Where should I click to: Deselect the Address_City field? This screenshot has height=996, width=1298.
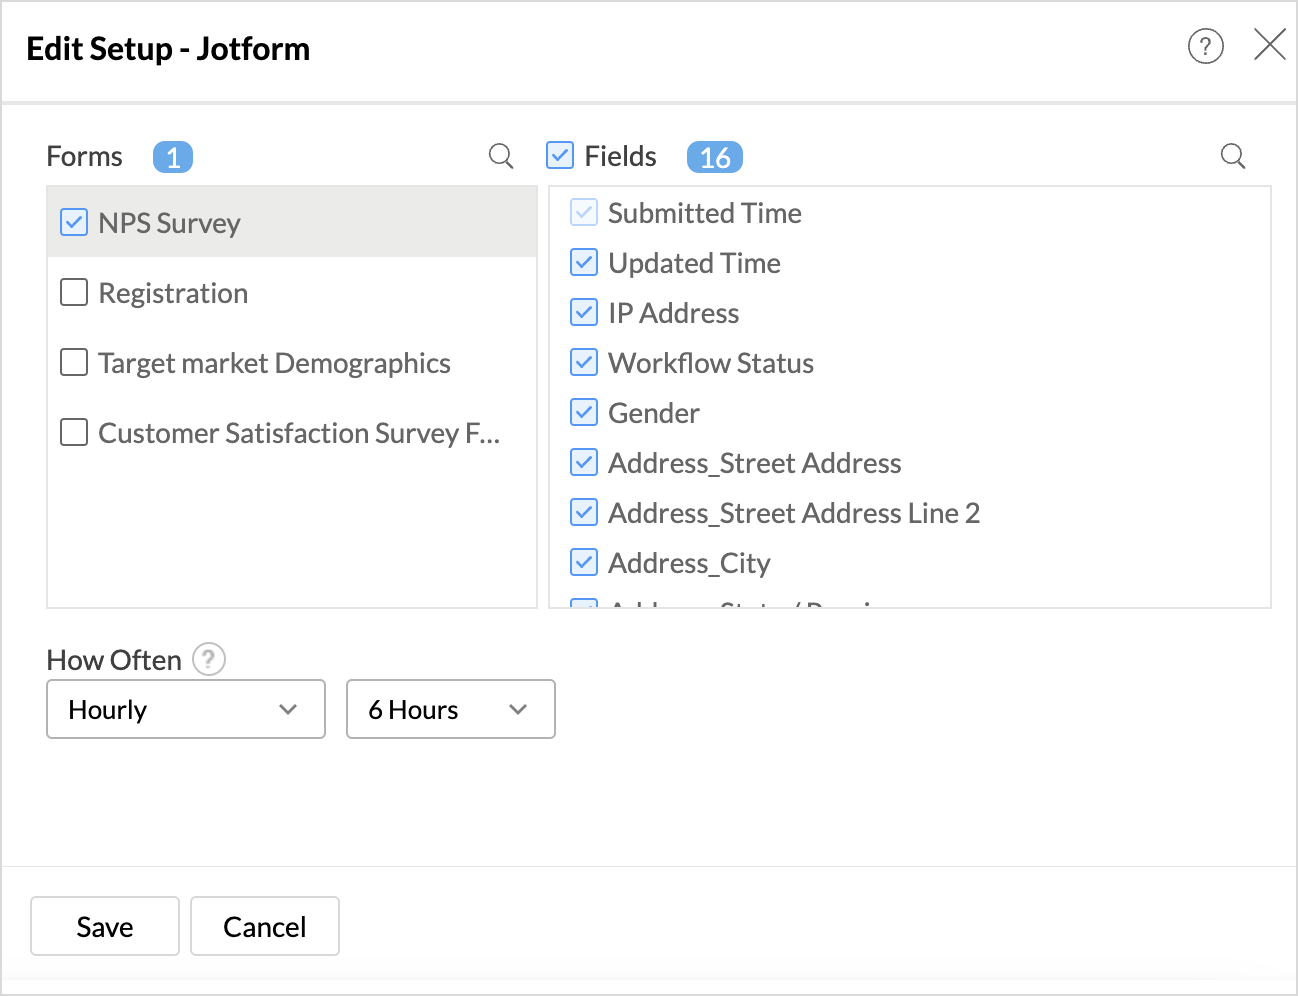pos(584,563)
